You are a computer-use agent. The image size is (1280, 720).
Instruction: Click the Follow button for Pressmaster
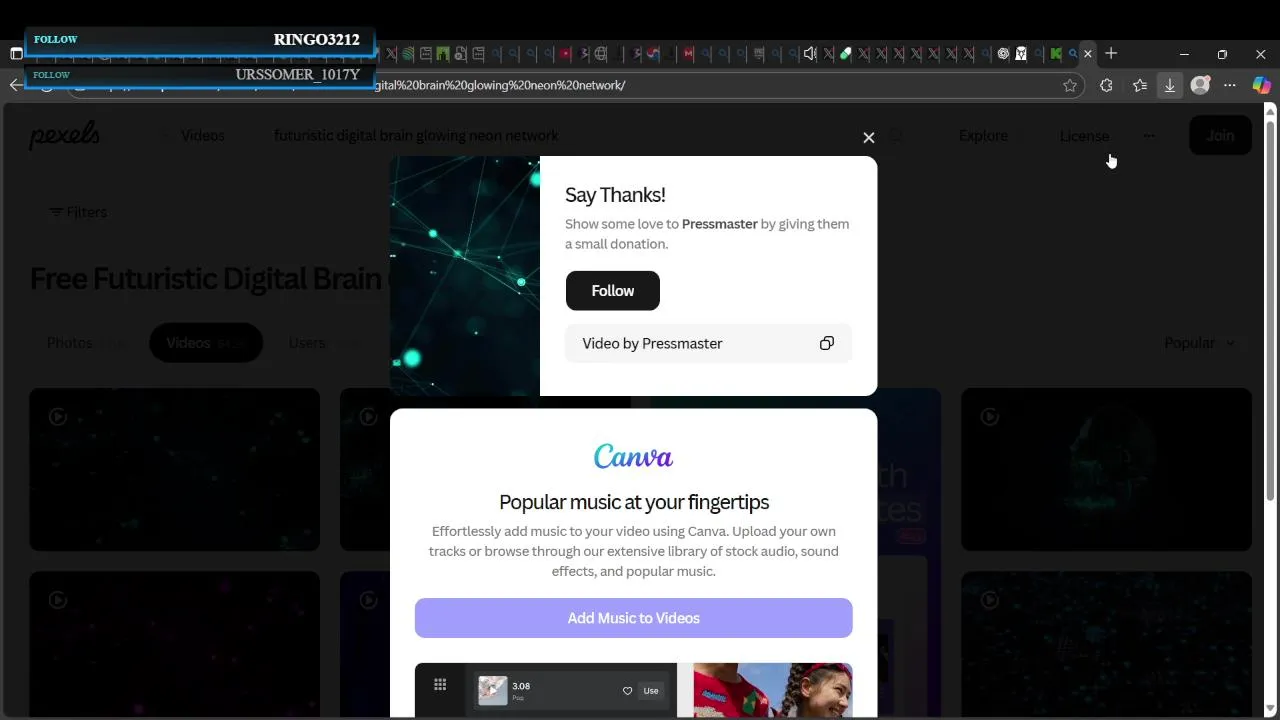613,291
